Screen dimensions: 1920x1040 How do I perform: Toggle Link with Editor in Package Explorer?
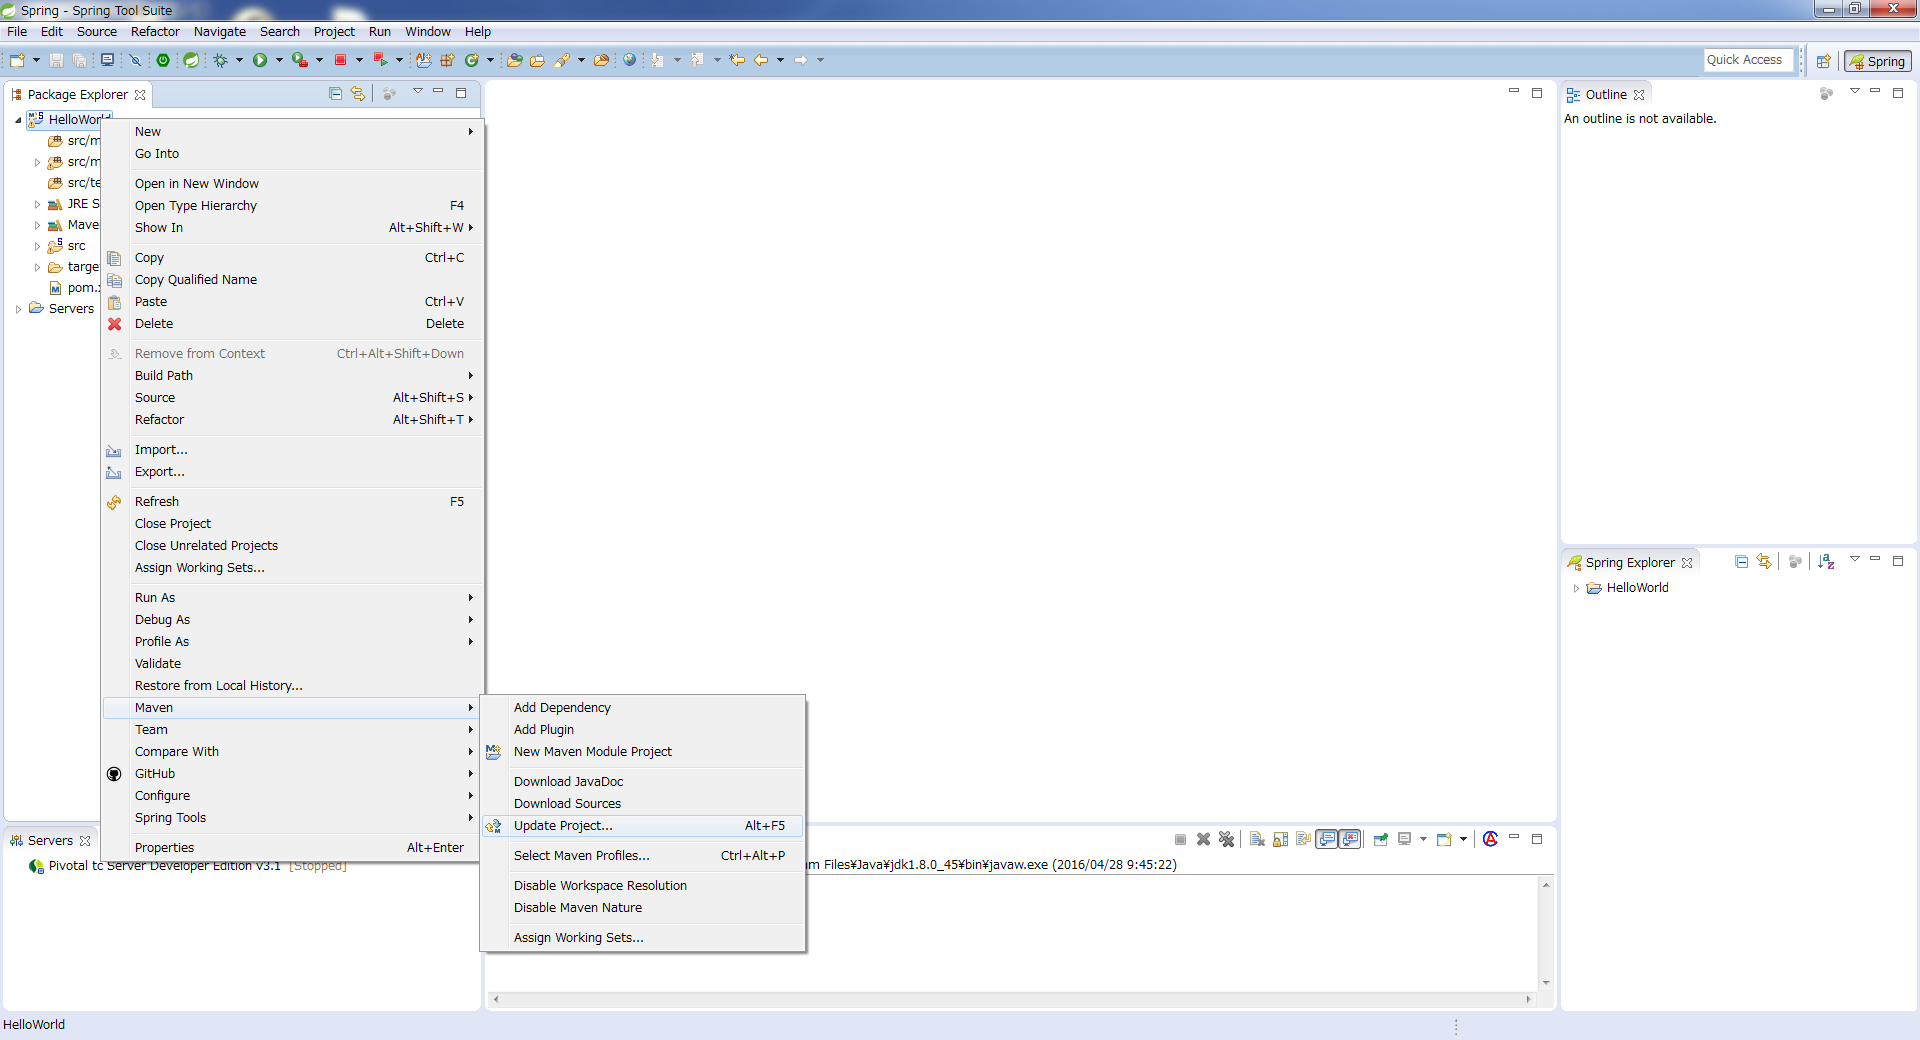(358, 94)
